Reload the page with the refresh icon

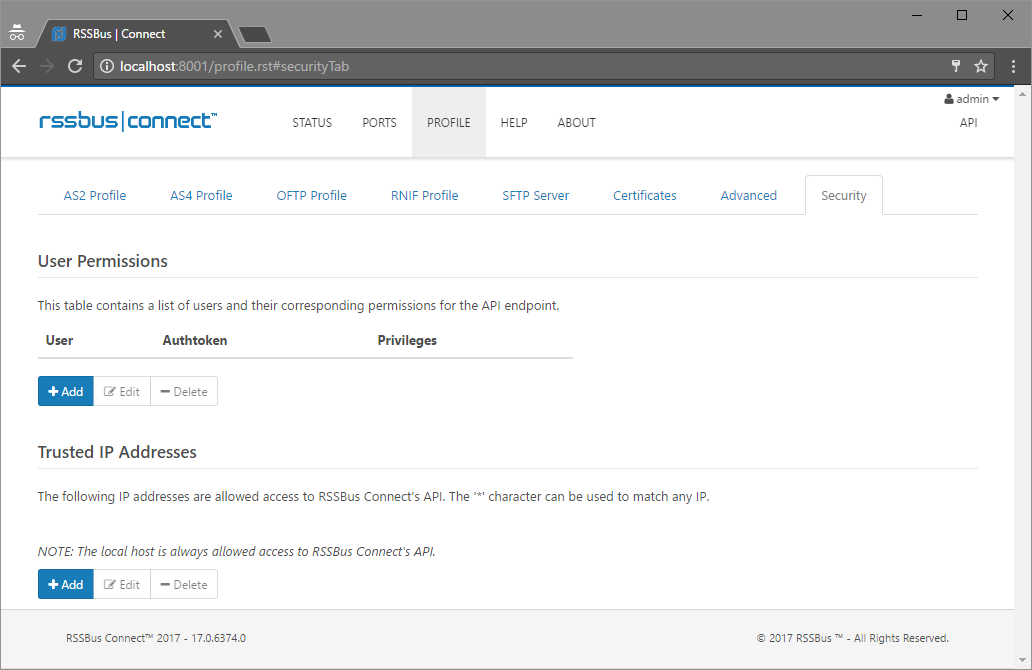pos(75,66)
